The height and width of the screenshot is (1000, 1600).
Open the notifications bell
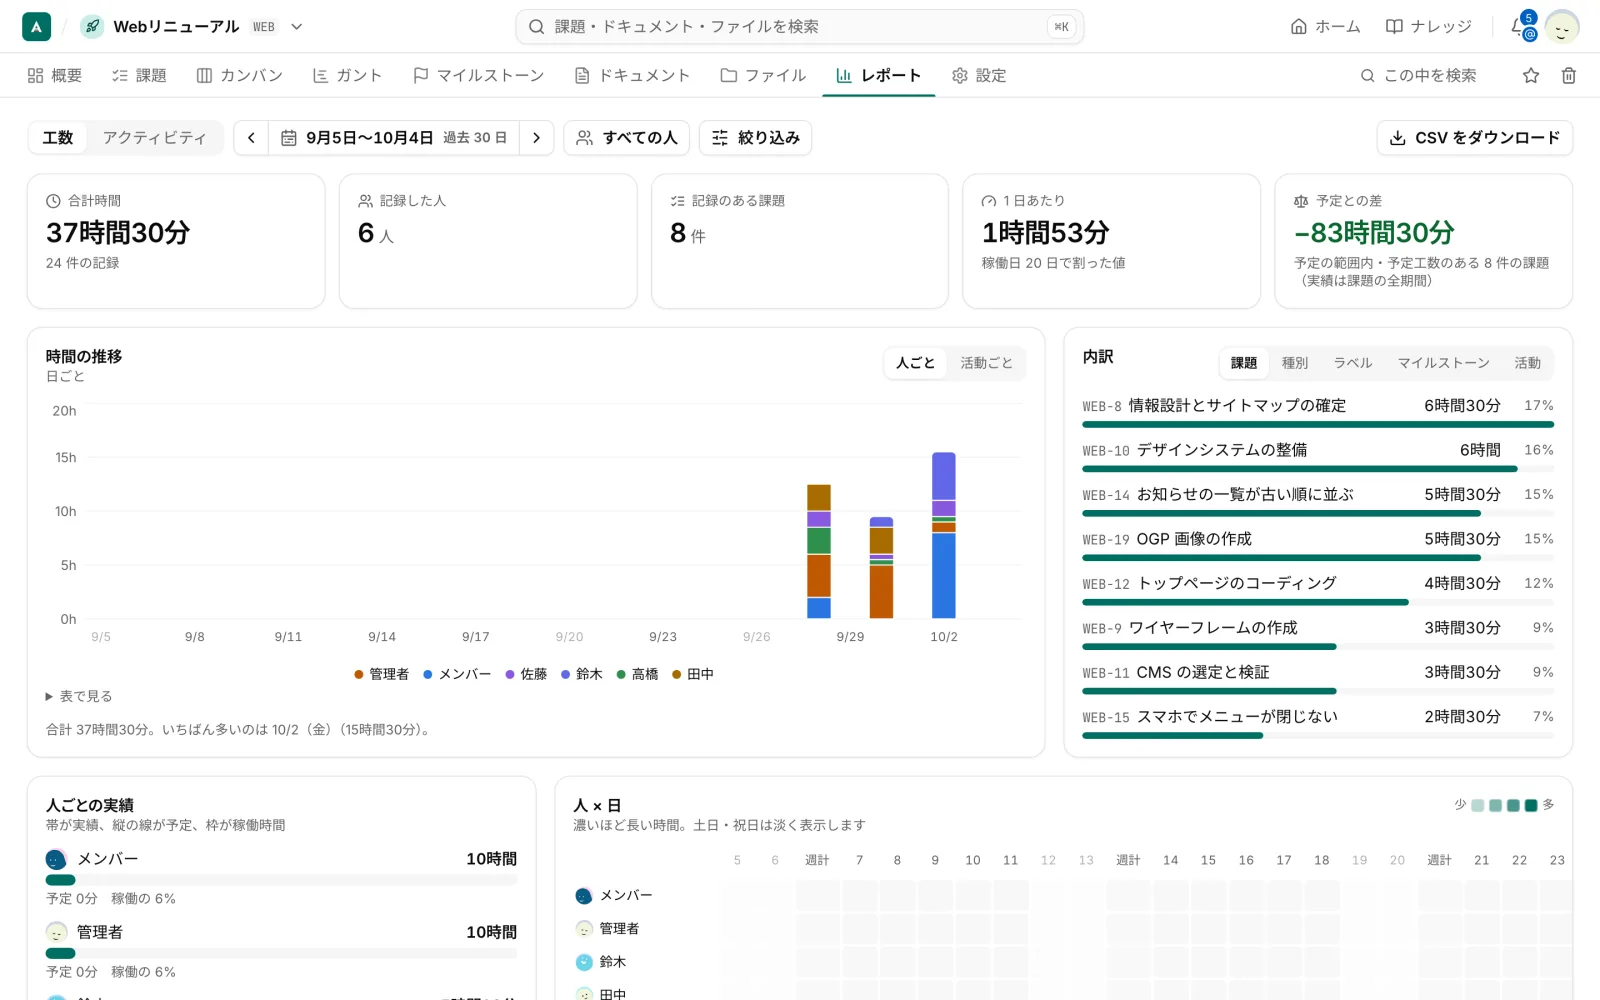click(x=1521, y=27)
